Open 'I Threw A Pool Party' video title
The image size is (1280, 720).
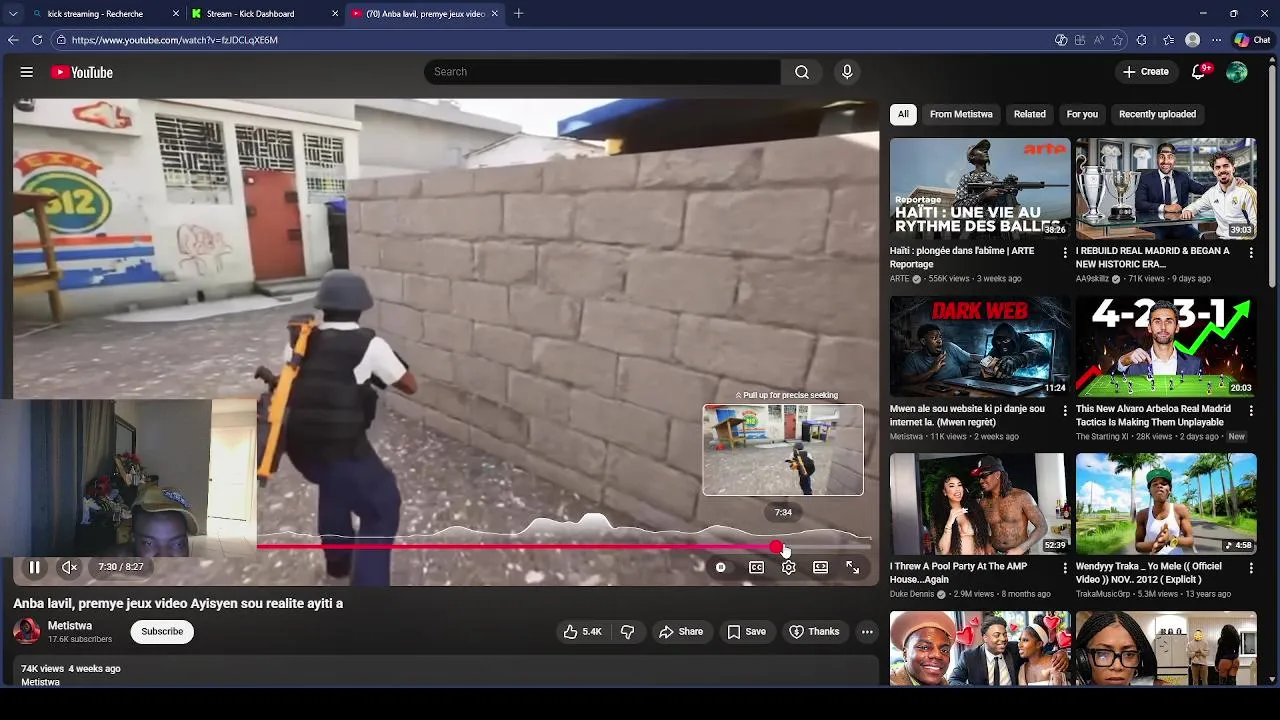965,573
